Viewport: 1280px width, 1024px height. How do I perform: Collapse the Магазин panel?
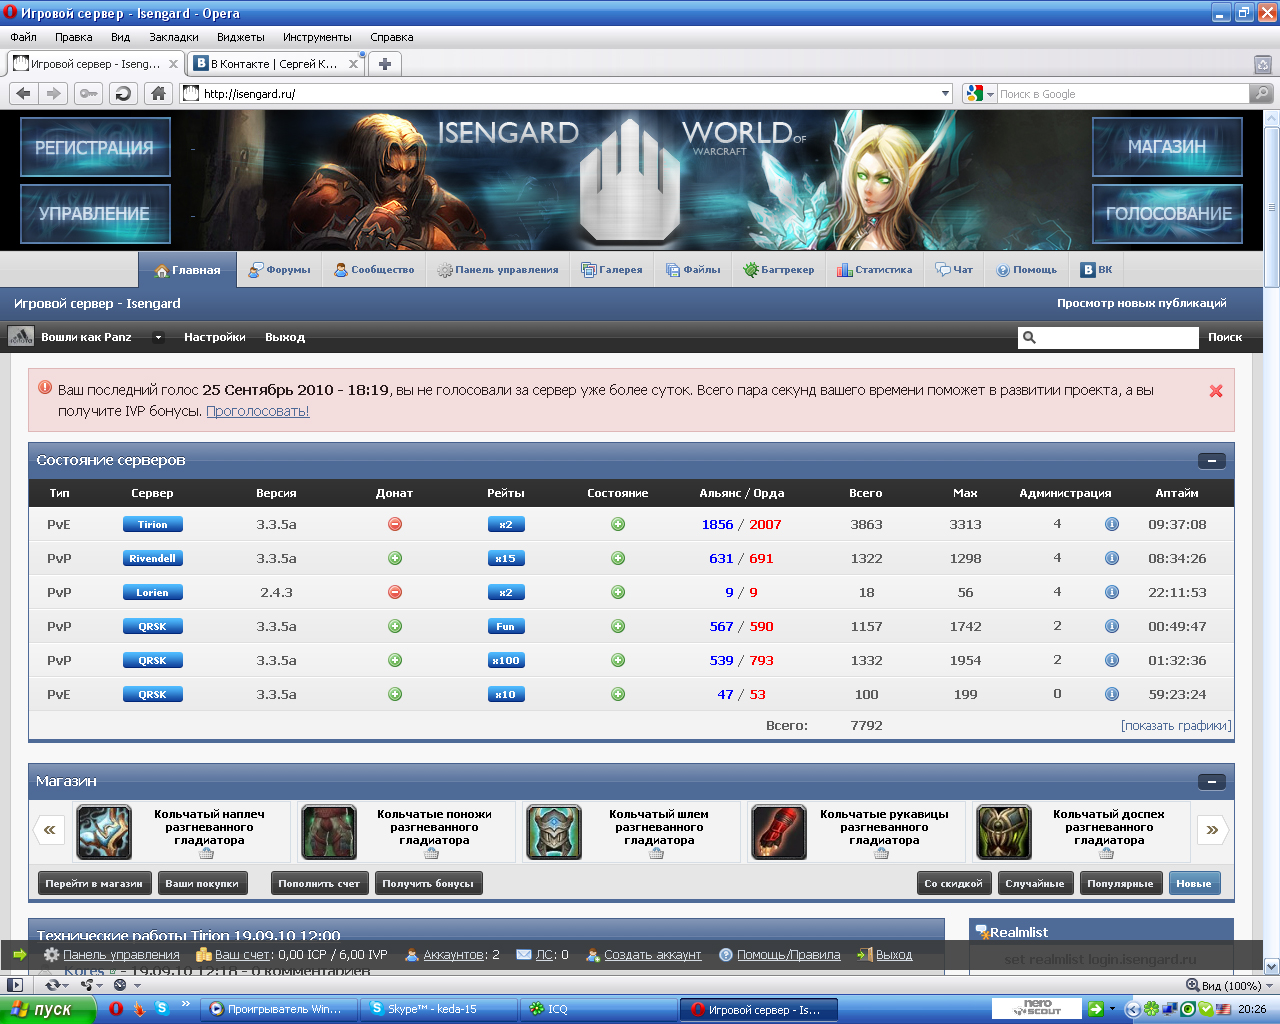[x=1211, y=782]
